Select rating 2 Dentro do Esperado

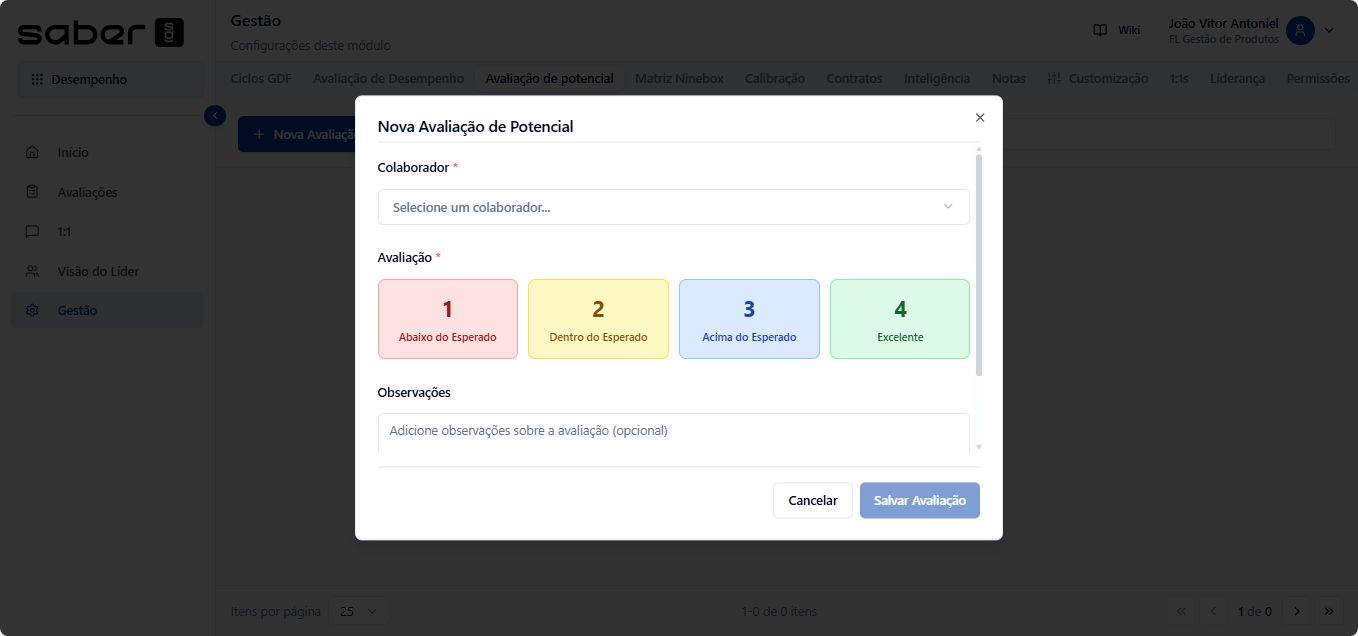pyautogui.click(x=598, y=319)
